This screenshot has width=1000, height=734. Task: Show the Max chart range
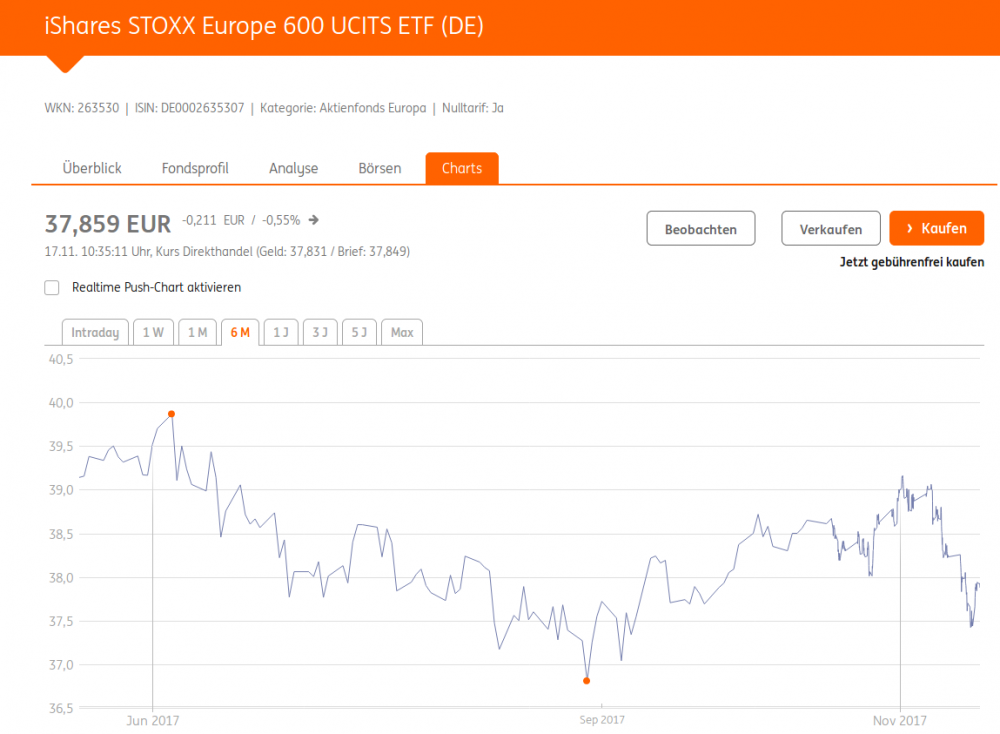(x=402, y=332)
